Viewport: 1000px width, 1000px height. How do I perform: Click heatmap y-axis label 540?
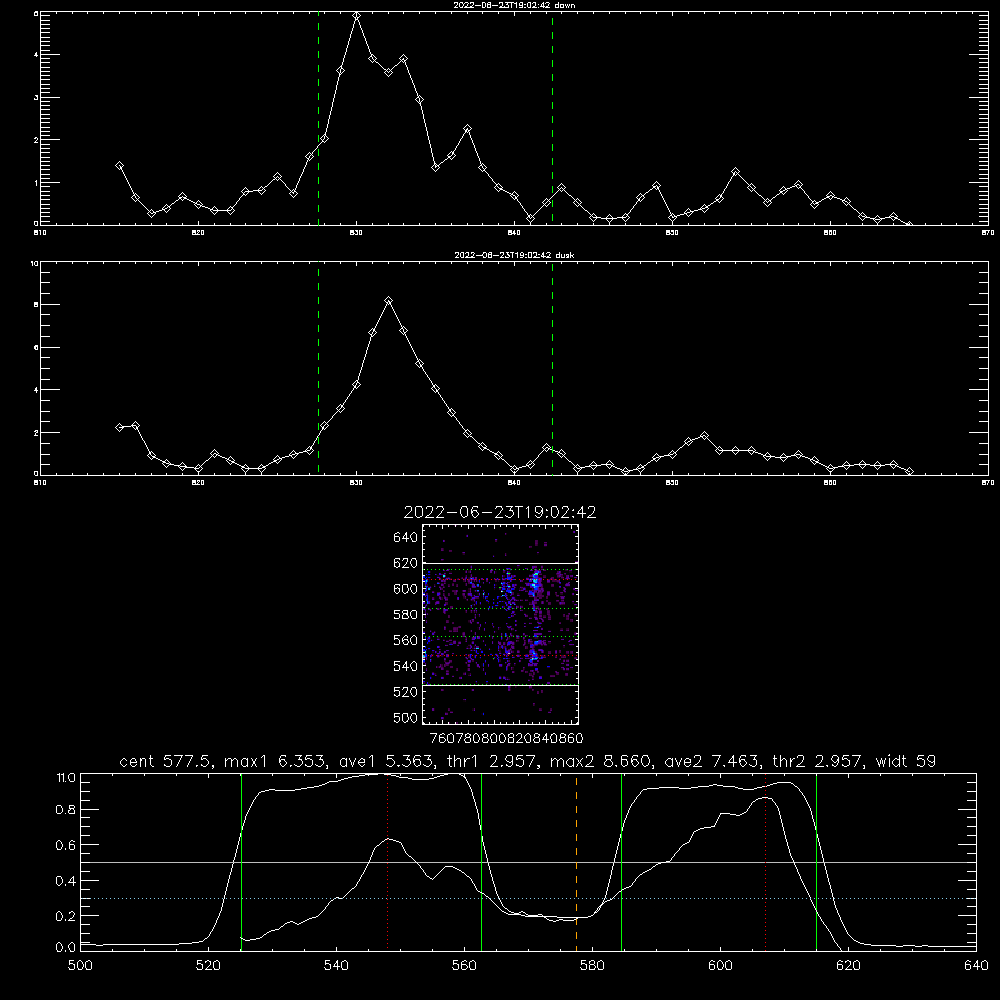(406, 666)
